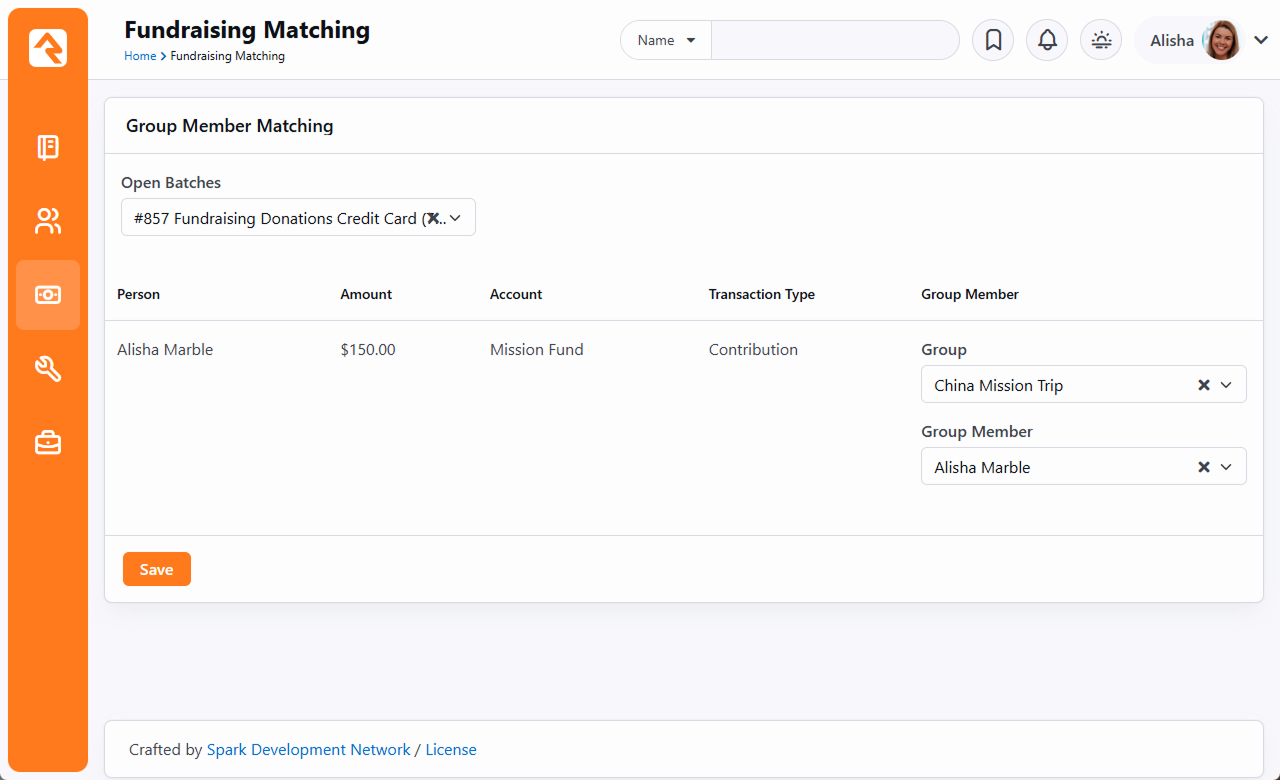Open the Intranet book icon in sidebar
1280x780 pixels.
point(48,148)
